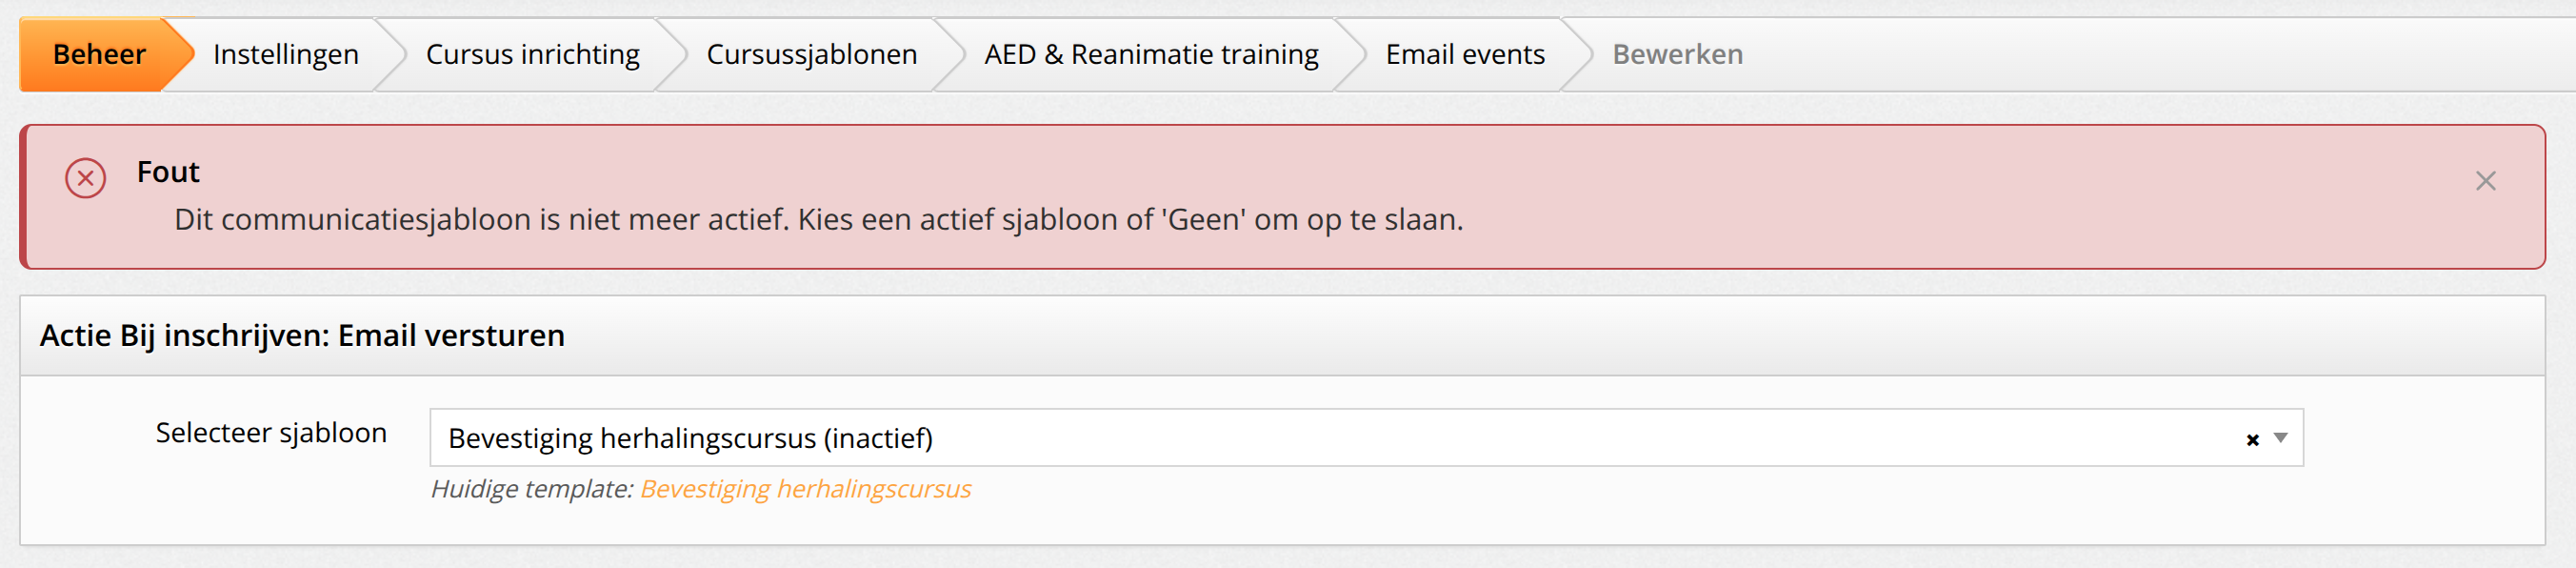Navigate to Cursus inrichting
The height and width of the screenshot is (568, 2576).
pos(532,54)
